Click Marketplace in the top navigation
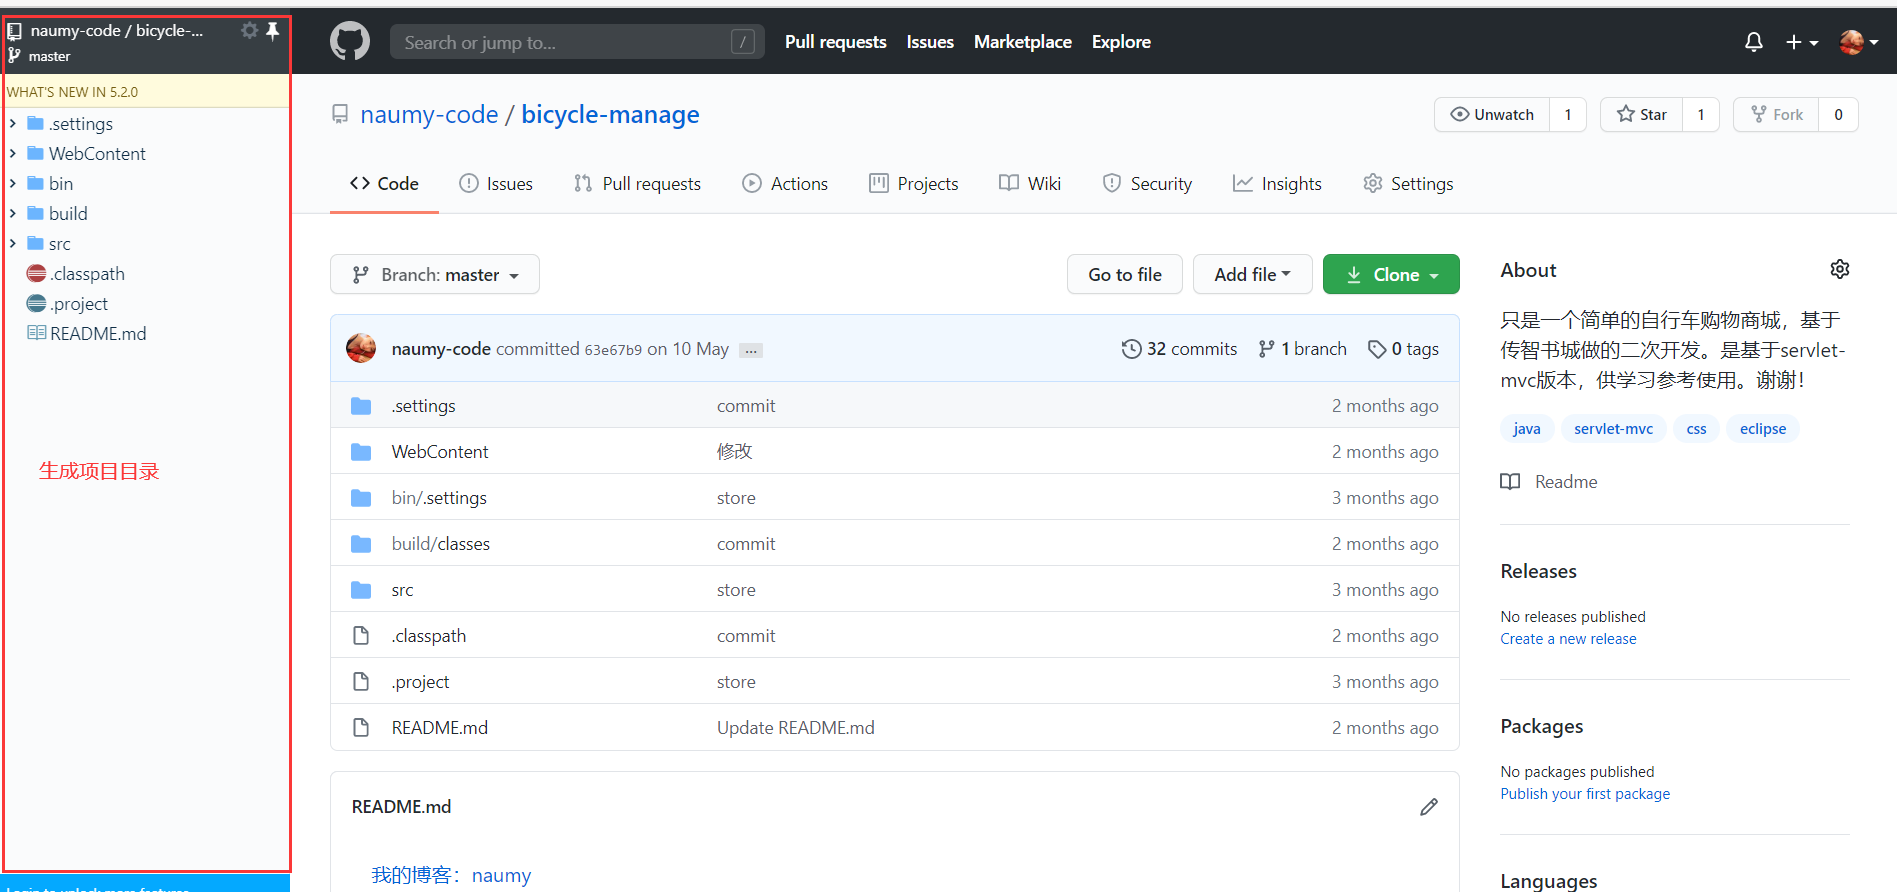1897x892 pixels. click(1022, 42)
